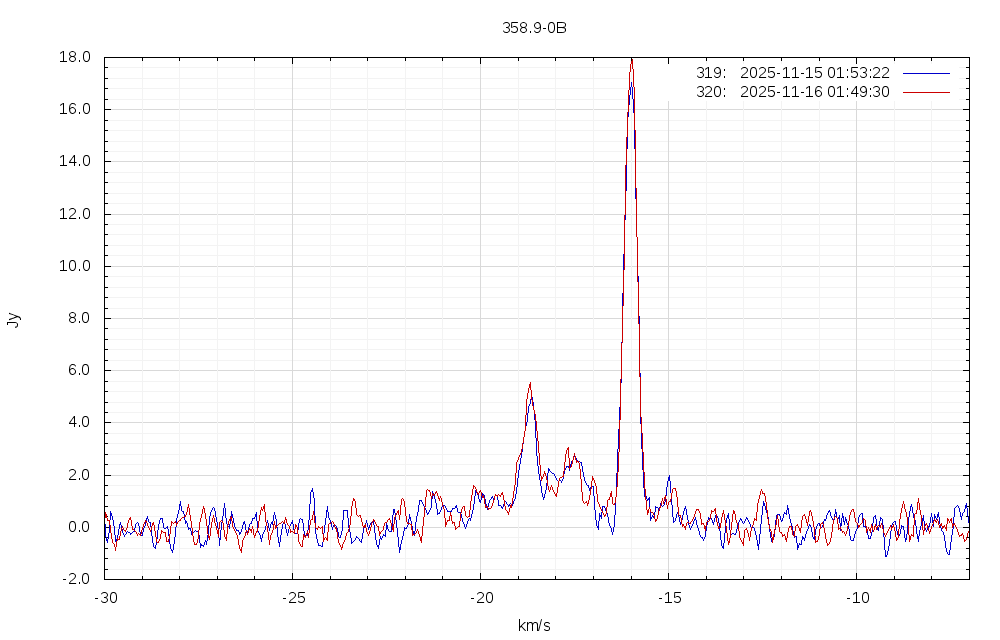Click the km/s x-axis label

534,626
